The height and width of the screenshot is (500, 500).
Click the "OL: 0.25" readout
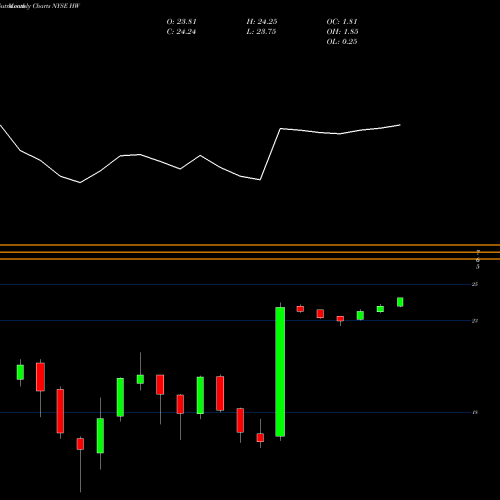(342, 42)
